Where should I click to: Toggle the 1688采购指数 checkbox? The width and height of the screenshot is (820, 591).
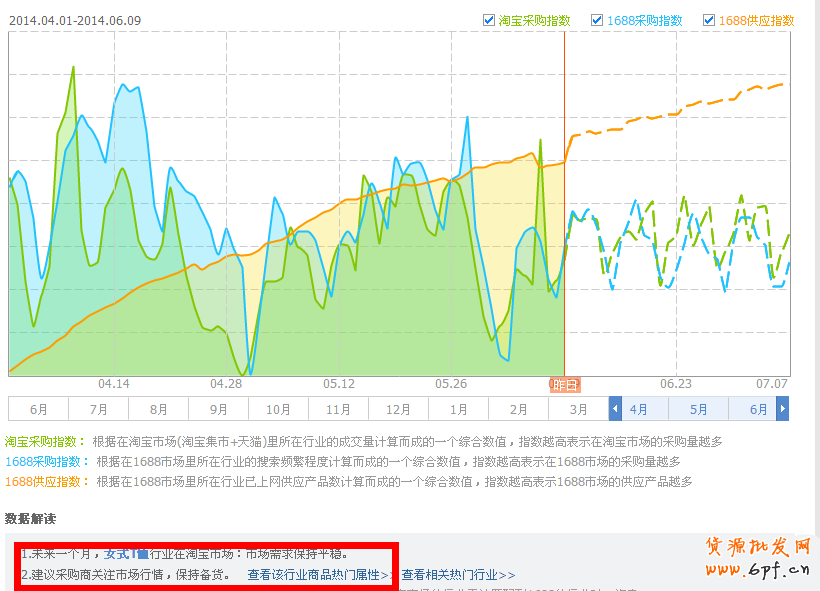[x=597, y=20]
